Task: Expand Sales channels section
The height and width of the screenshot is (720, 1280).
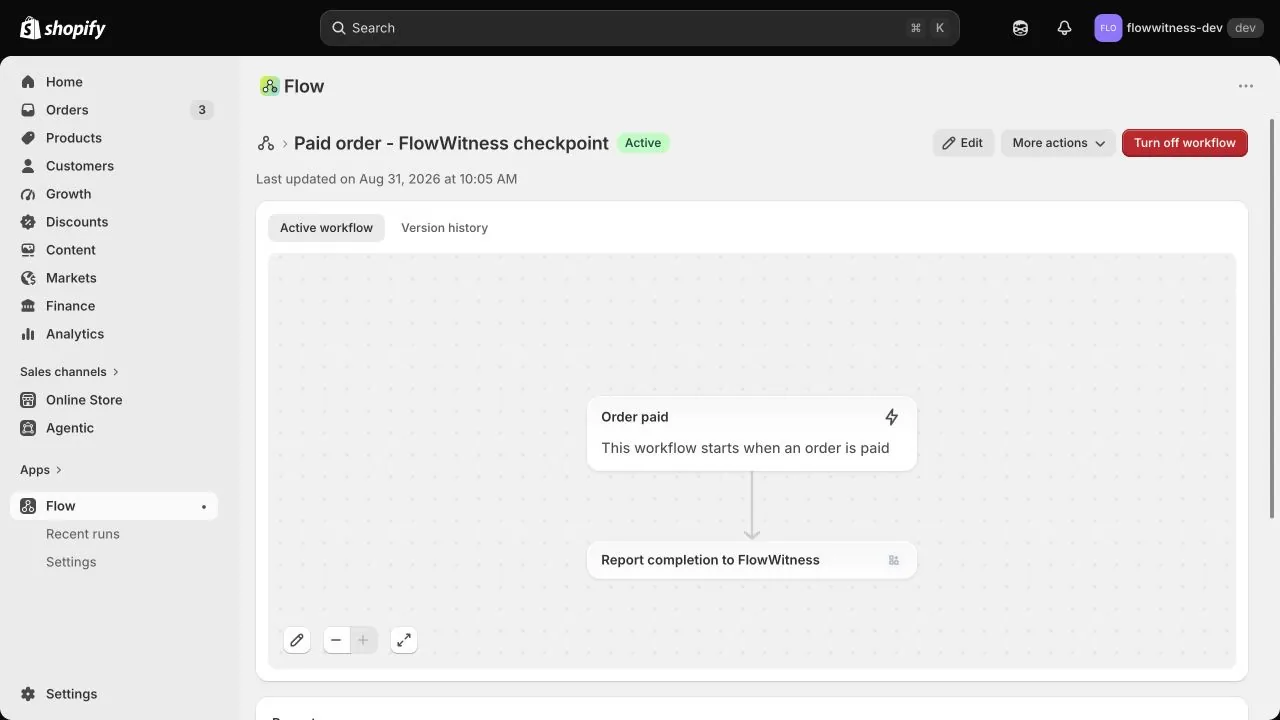Action: click(x=70, y=372)
